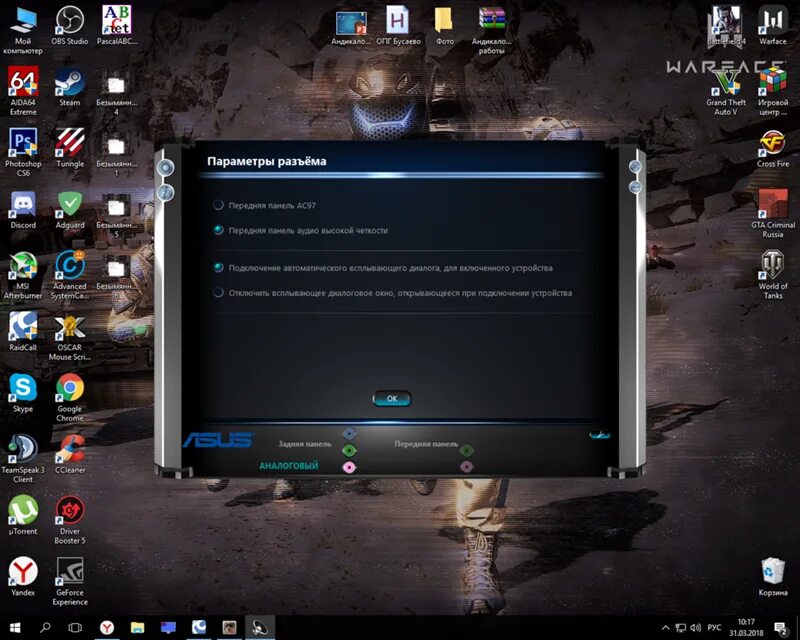Click the green front panel jack
Image resolution: width=800 pixels, height=640 pixels.
click(x=466, y=450)
